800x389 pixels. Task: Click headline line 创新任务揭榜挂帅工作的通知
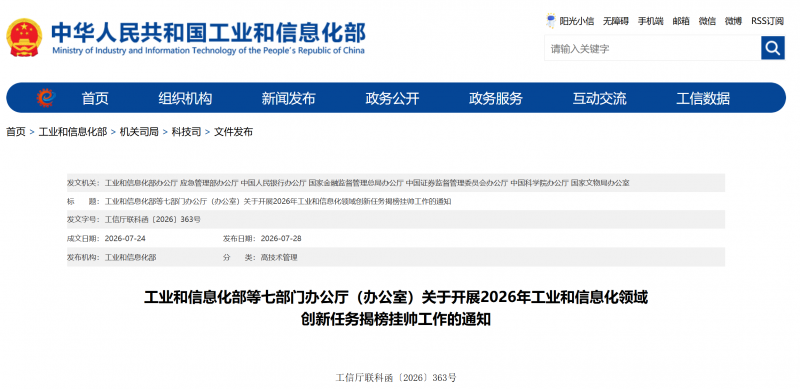pyautogui.click(x=395, y=320)
